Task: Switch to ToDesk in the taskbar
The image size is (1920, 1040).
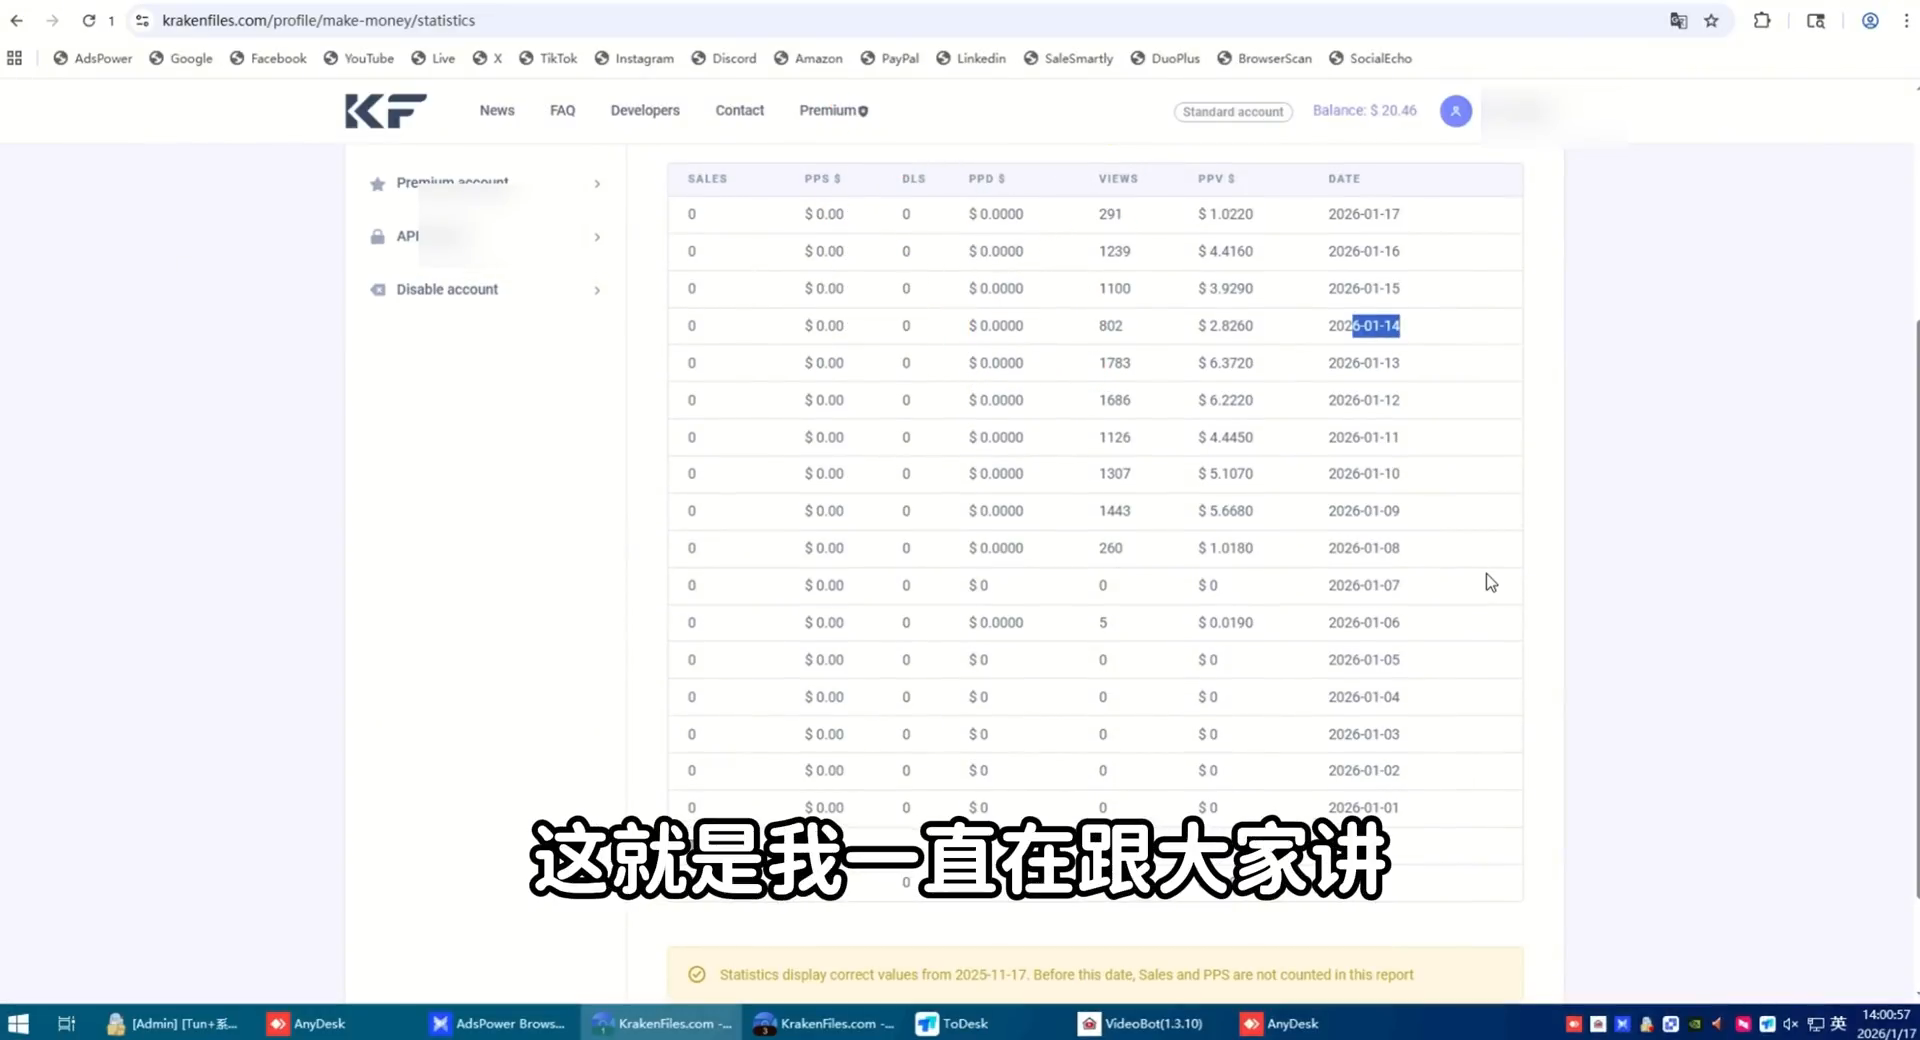Action: click(952, 1023)
